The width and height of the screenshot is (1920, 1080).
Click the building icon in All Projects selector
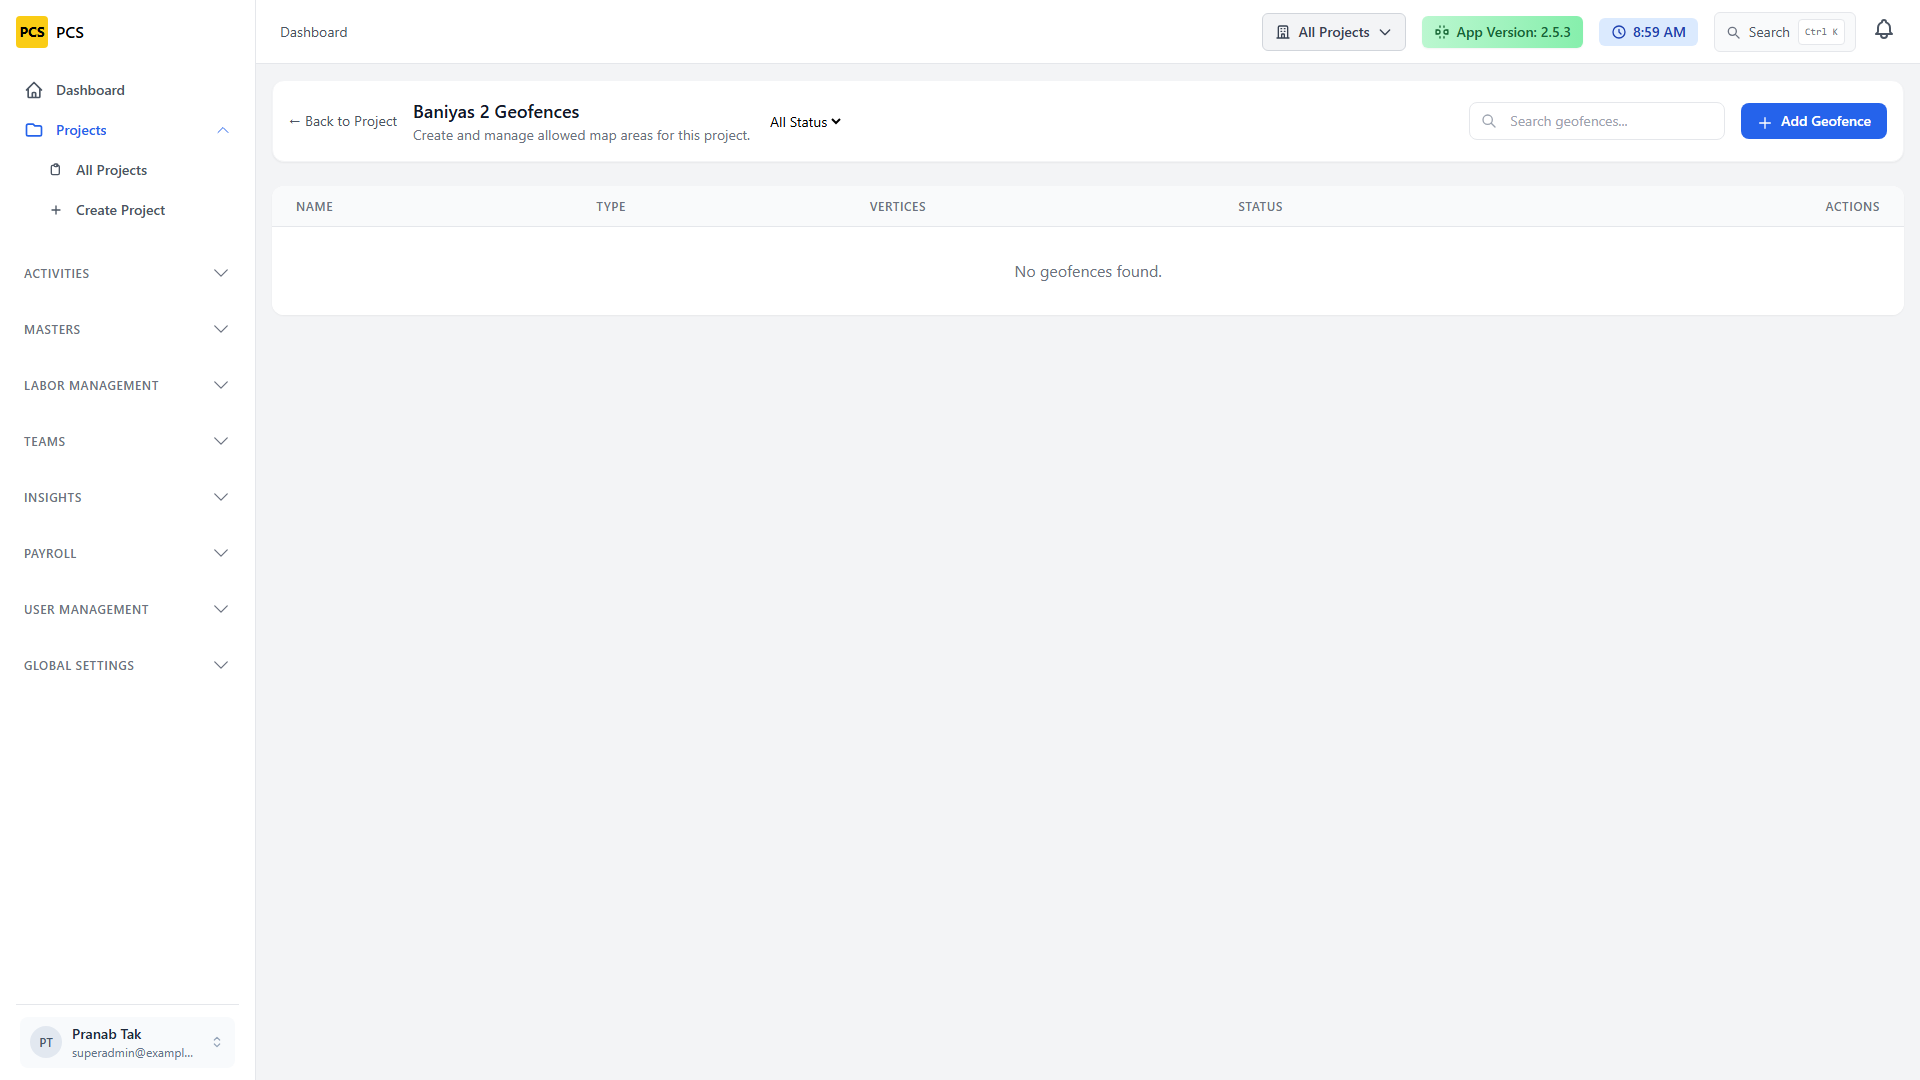coord(1283,32)
